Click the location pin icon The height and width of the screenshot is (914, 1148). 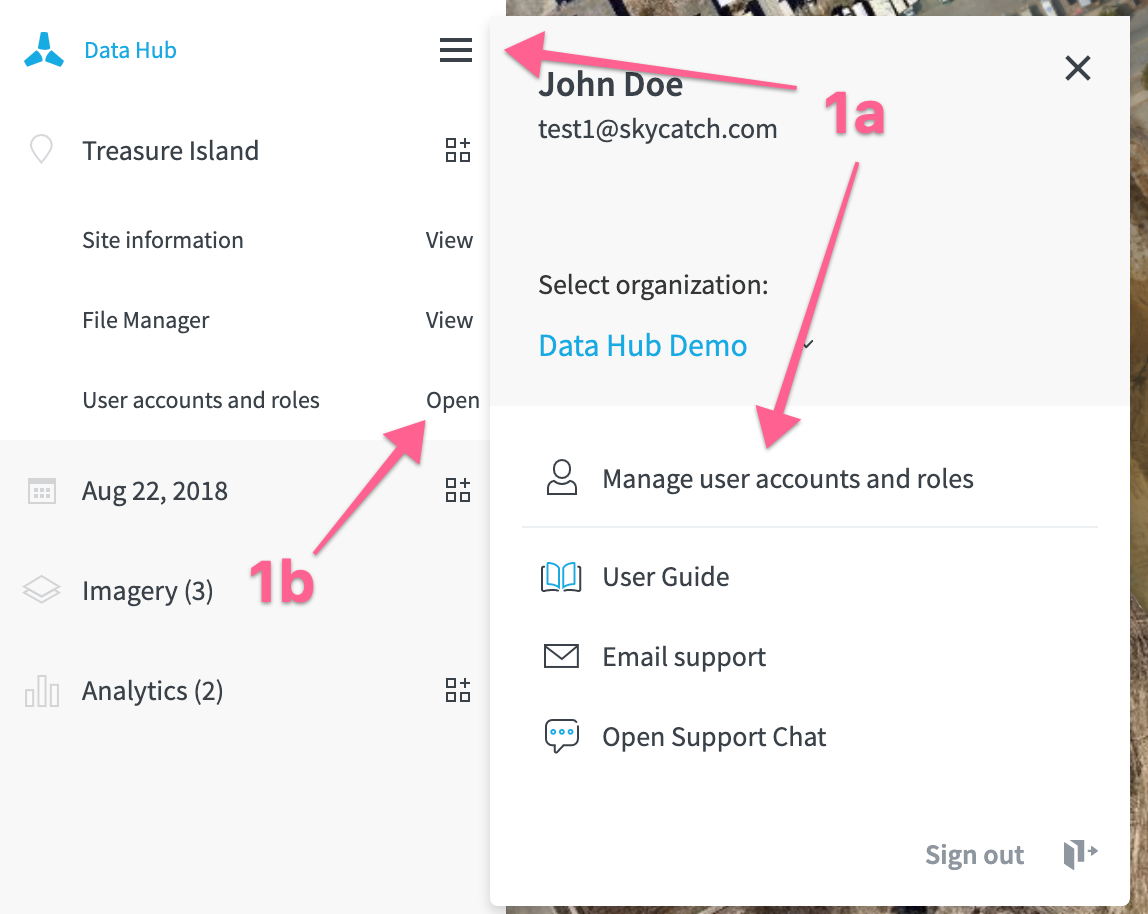point(41,149)
